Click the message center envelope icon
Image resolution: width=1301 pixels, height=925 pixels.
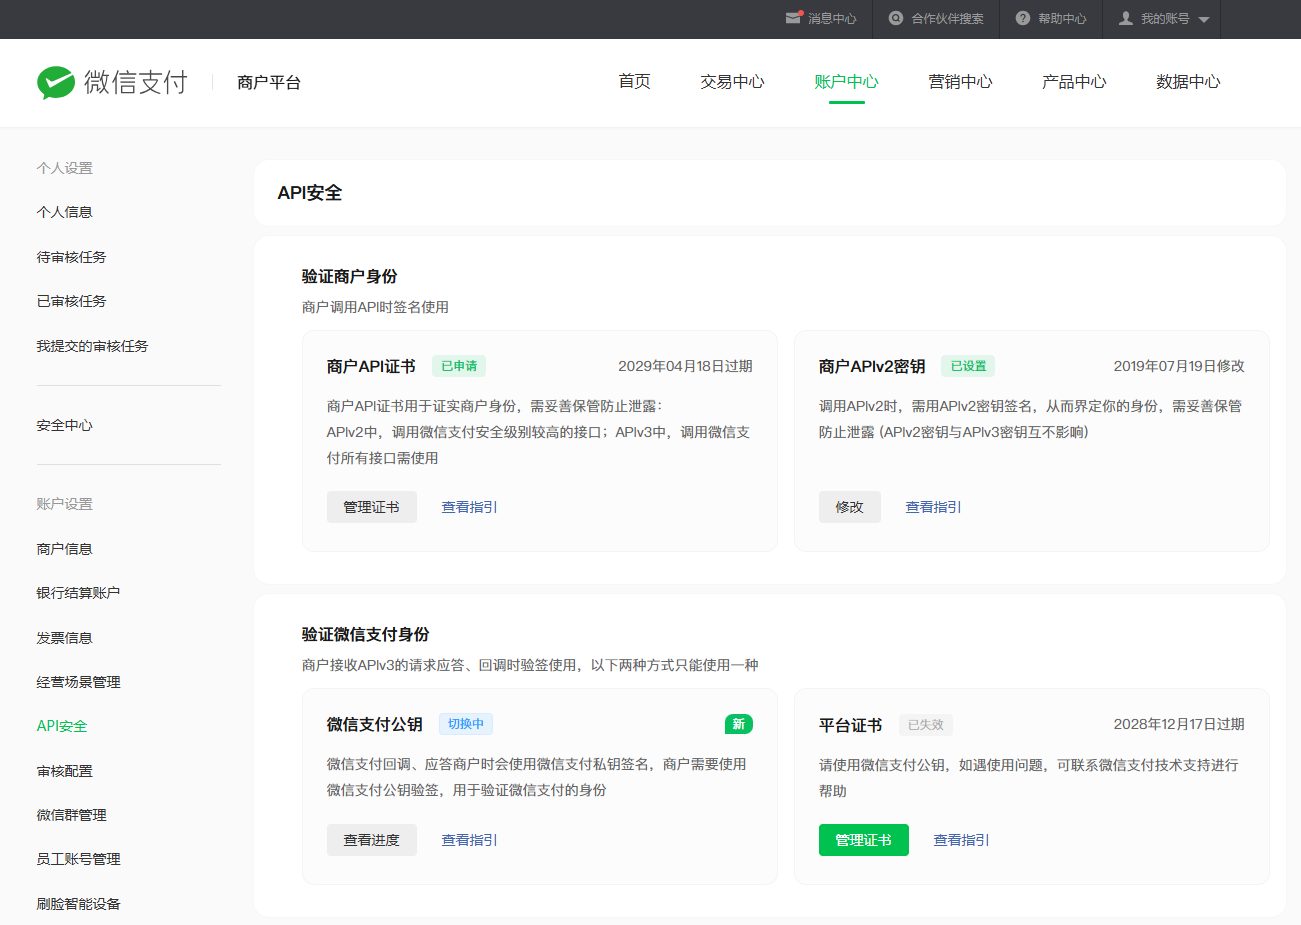[794, 18]
